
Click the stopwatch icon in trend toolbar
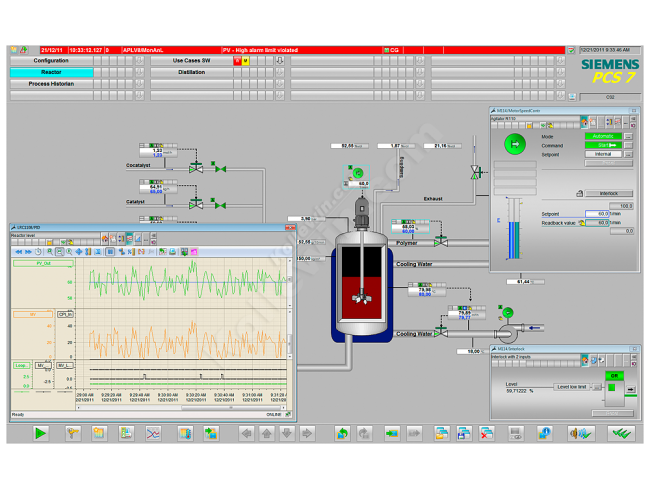(38, 251)
